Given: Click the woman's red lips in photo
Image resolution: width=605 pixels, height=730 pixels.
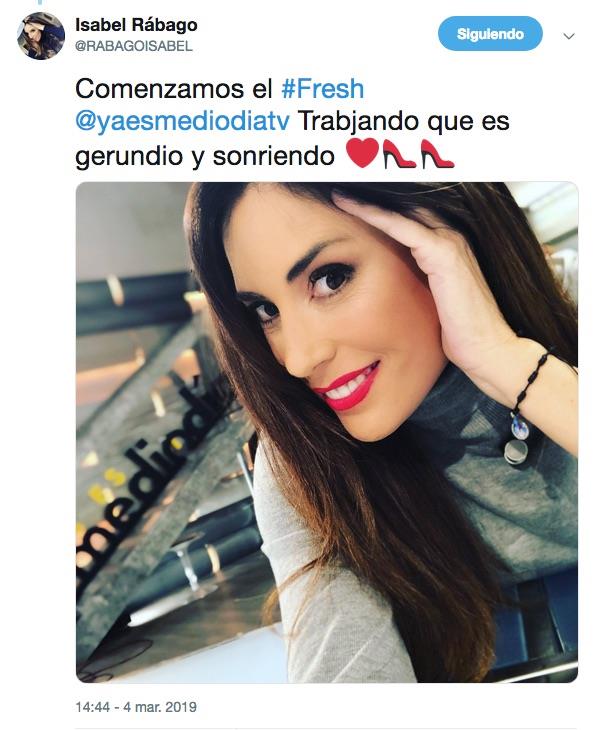Looking at the screenshot, I should (348, 387).
